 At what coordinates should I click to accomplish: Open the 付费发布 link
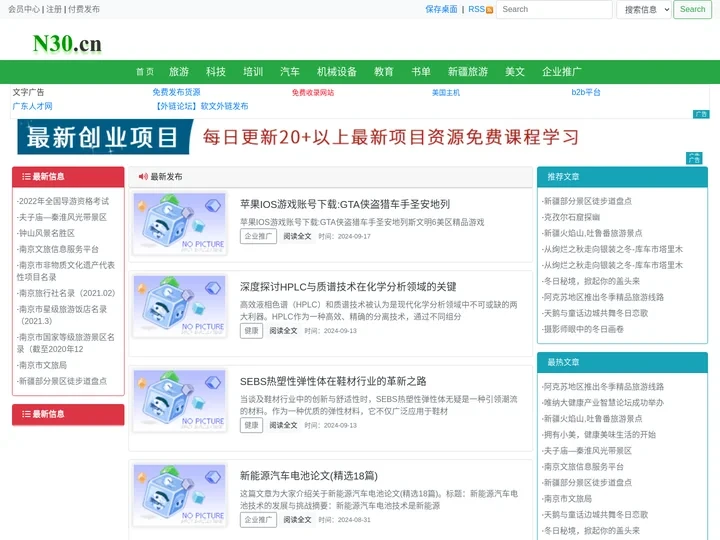pyautogui.click(x=84, y=9)
